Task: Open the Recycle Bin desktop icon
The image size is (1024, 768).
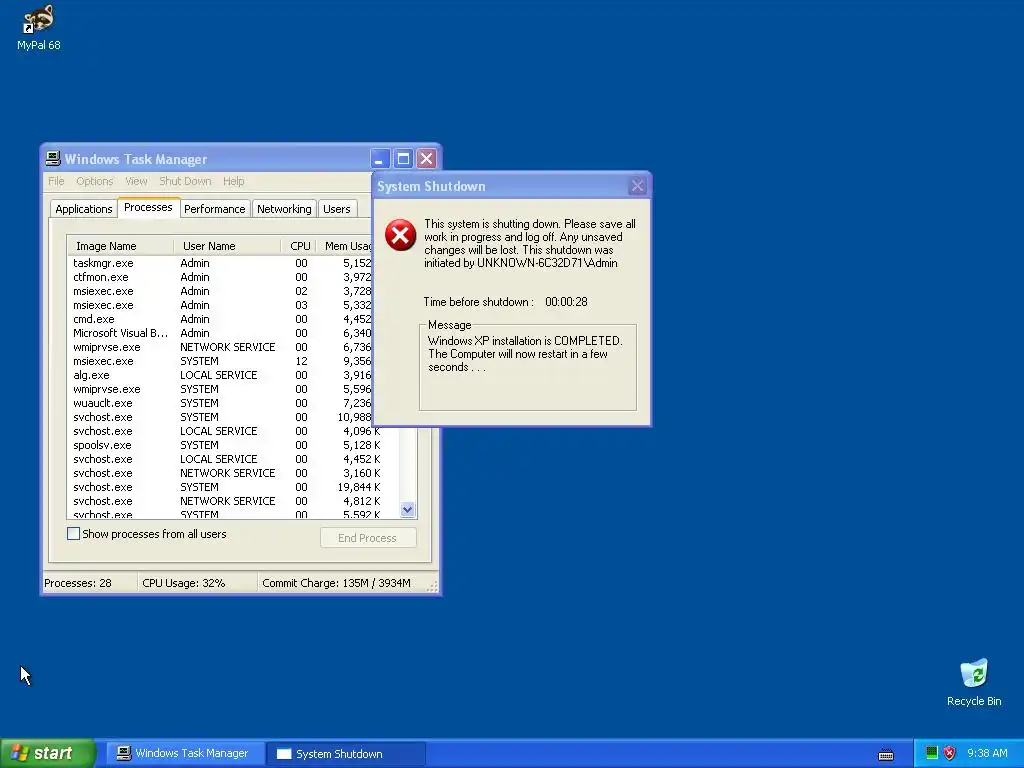Action: pyautogui.click(x=974, y=682)
